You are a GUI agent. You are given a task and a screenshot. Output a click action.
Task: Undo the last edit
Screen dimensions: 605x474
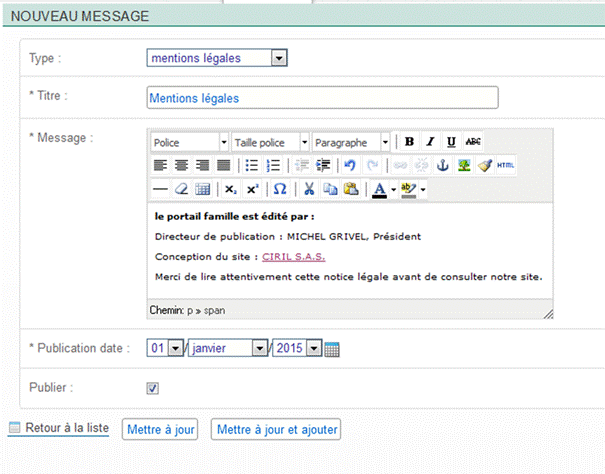pyautogui.click(x=349, y=165)
